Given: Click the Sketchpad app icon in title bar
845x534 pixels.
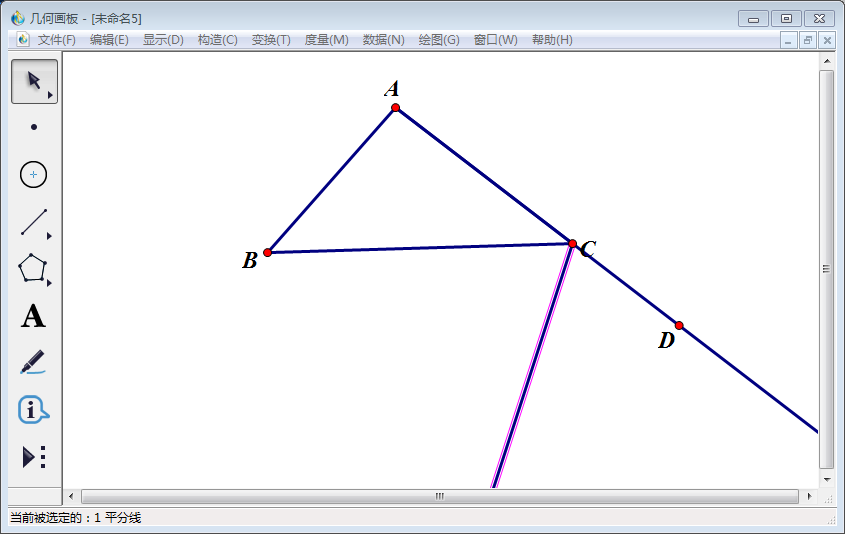Looking at the screenshot, I should point(18,18).
